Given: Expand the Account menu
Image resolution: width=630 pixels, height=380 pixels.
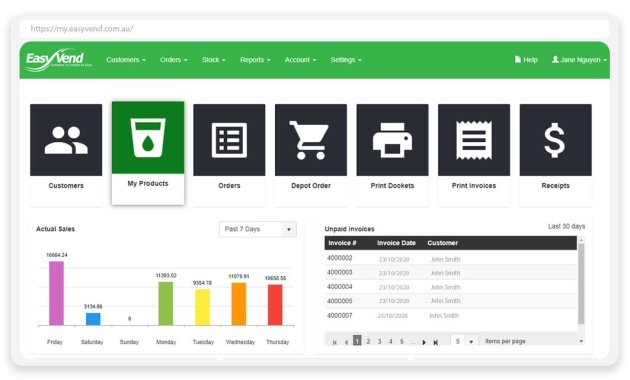Looking at the screenshot, I should pos(300,60).
